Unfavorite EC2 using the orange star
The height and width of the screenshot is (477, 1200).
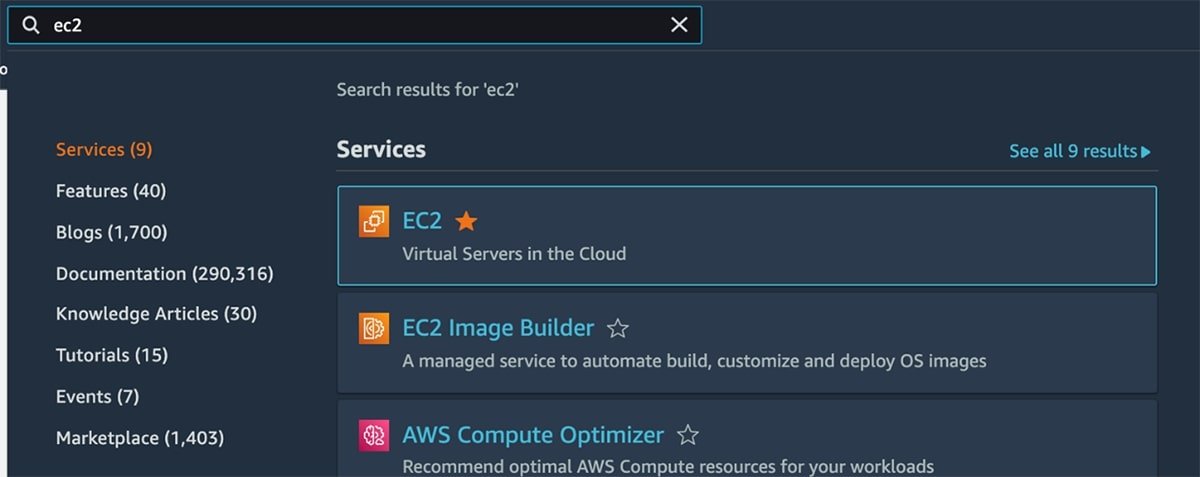[466, 221]
